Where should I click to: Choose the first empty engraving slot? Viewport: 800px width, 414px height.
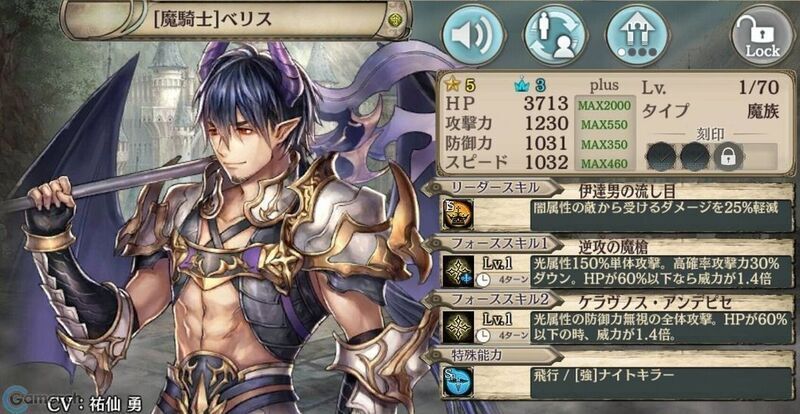point(661,157)
